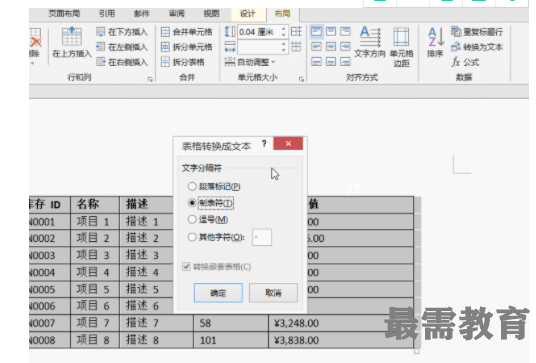This screenshot has width=536, height=363.
Task: Click table cell '项目 8'
Action: click(x=95, y=340)
